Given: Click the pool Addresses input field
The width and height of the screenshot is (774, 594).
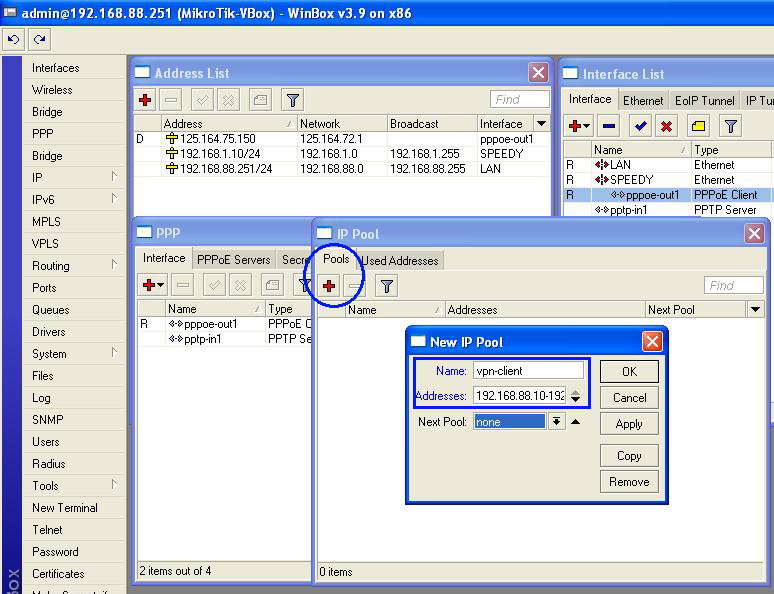Looking at the screenshot, I should click(x=520, y=396).
